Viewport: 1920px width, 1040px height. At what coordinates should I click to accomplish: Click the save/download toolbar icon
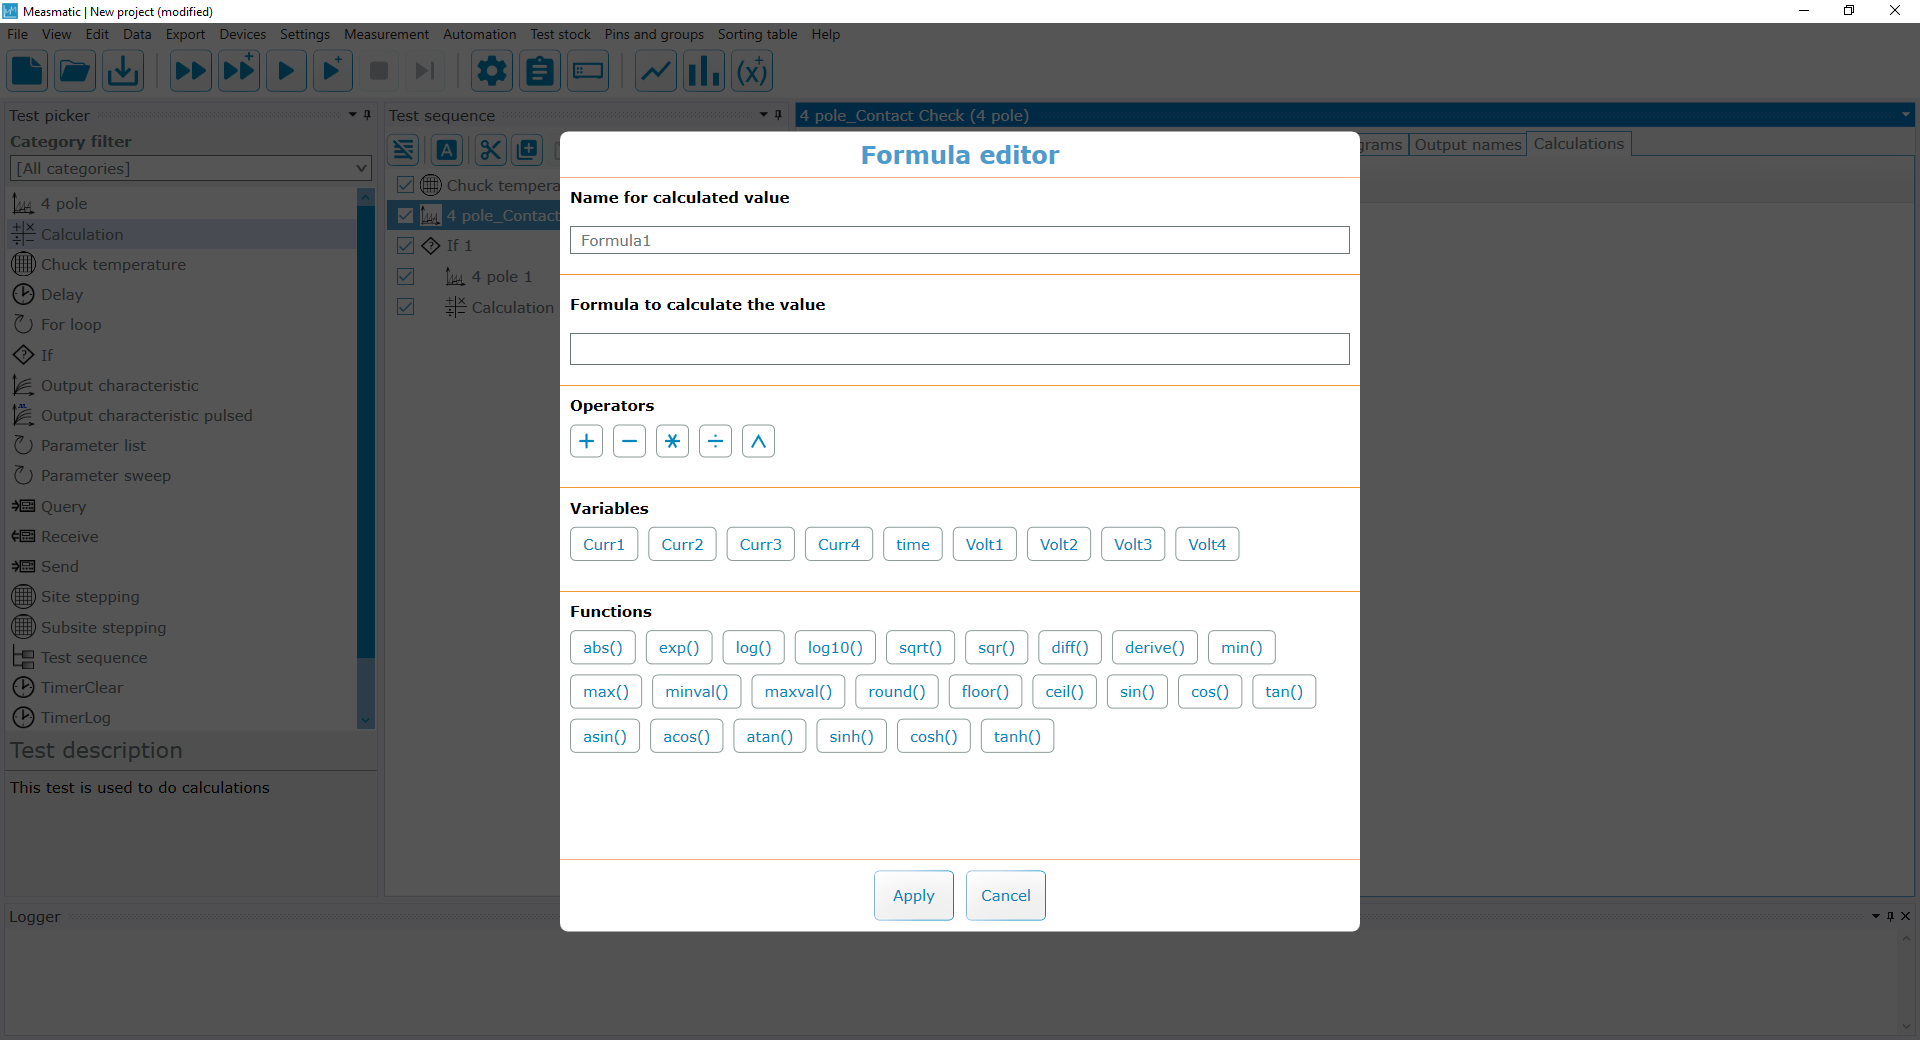(123, 71)
